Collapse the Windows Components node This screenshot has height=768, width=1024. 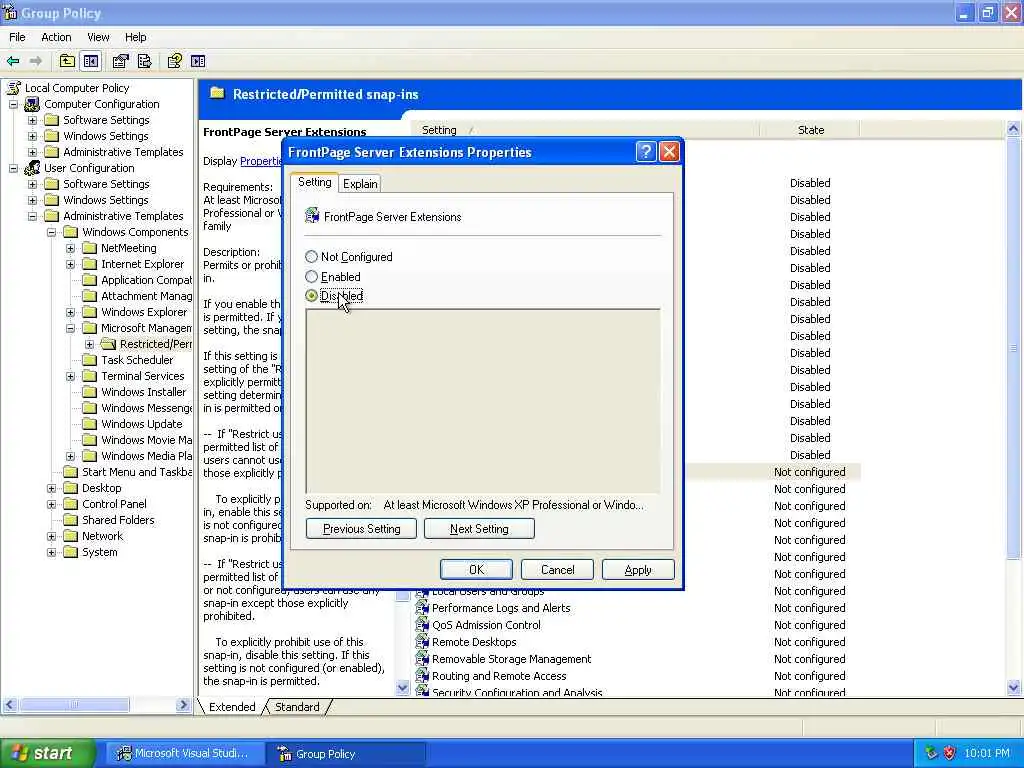[51, 232]
